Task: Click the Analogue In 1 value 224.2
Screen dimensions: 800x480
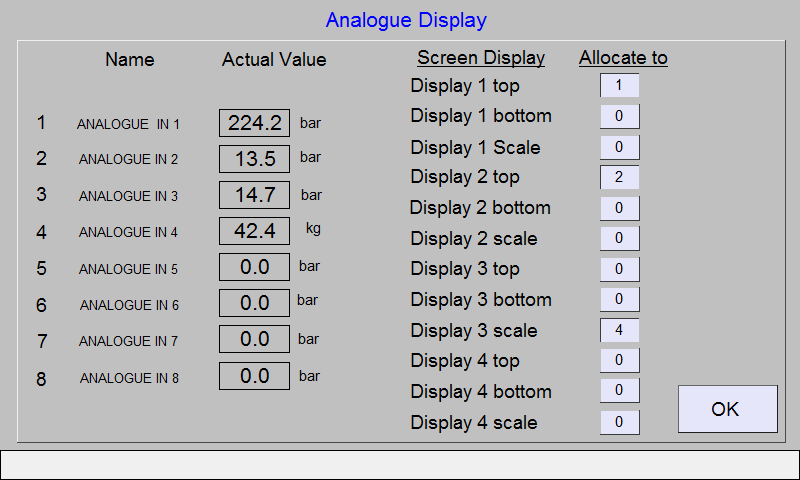Action: click(255, 123)
